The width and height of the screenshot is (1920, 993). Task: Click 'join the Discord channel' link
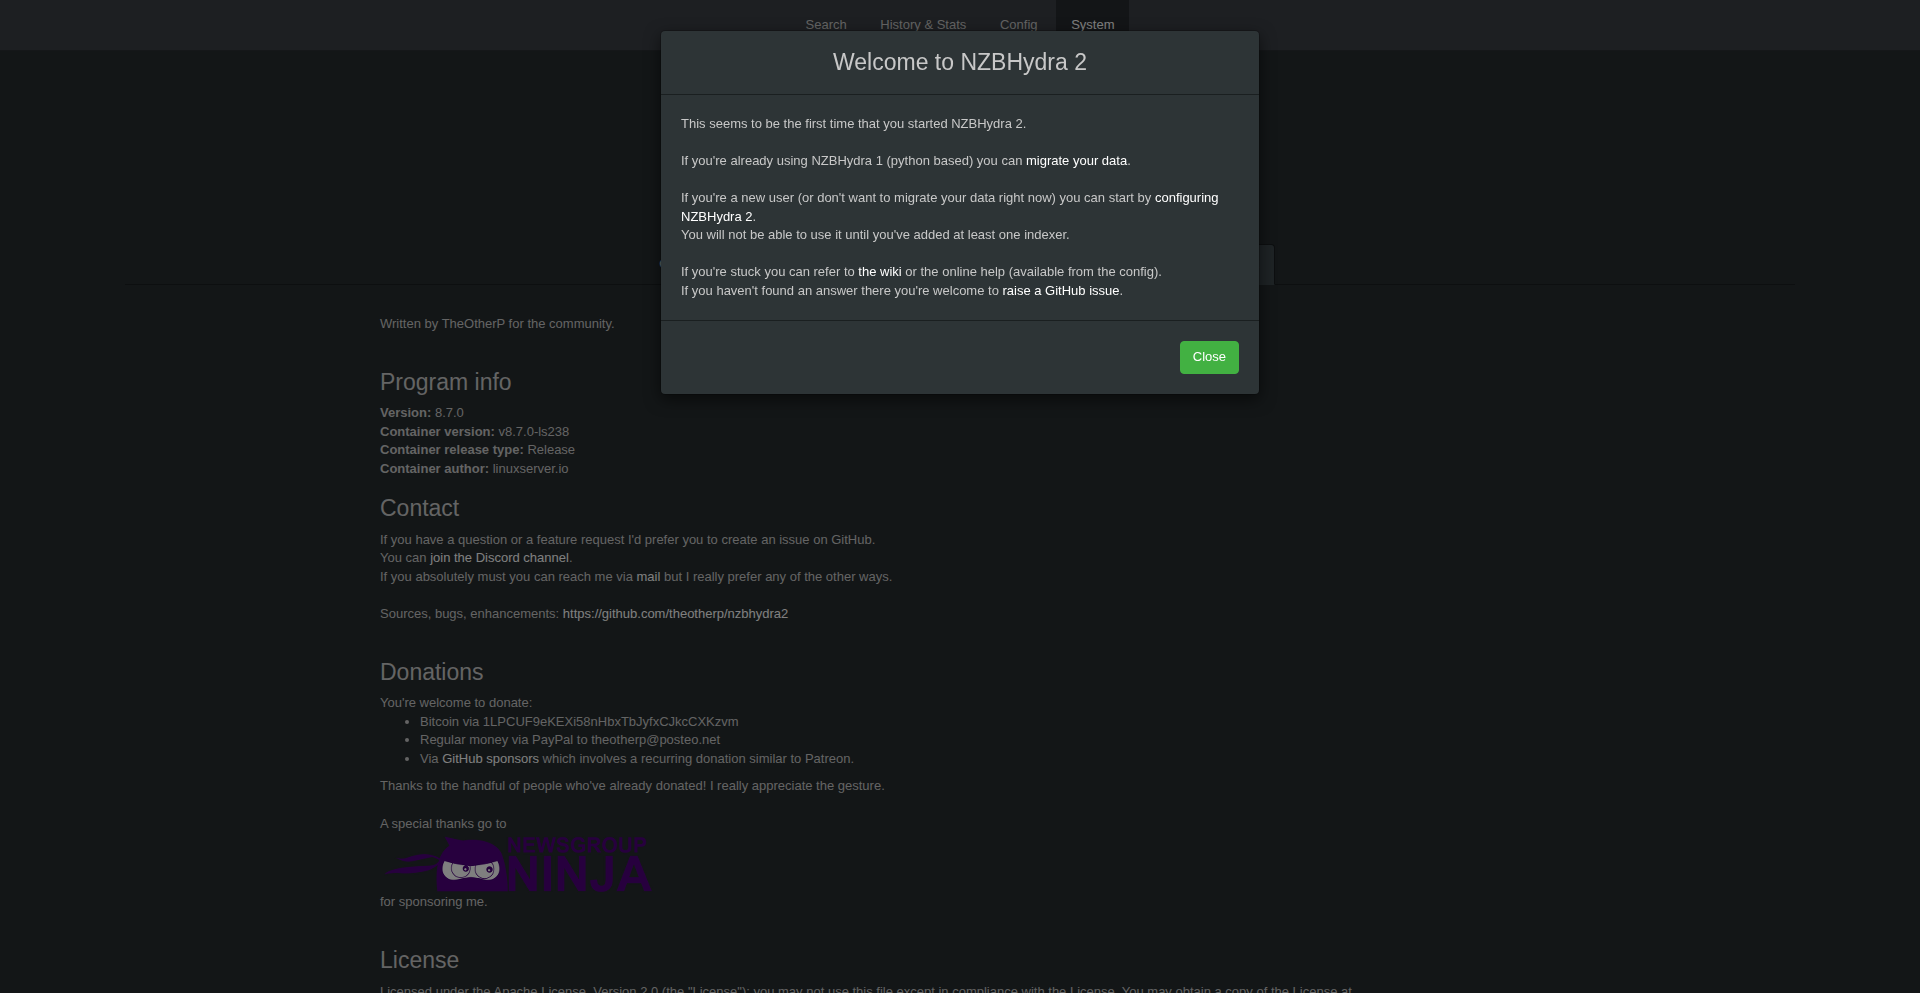tap(499, 558)
